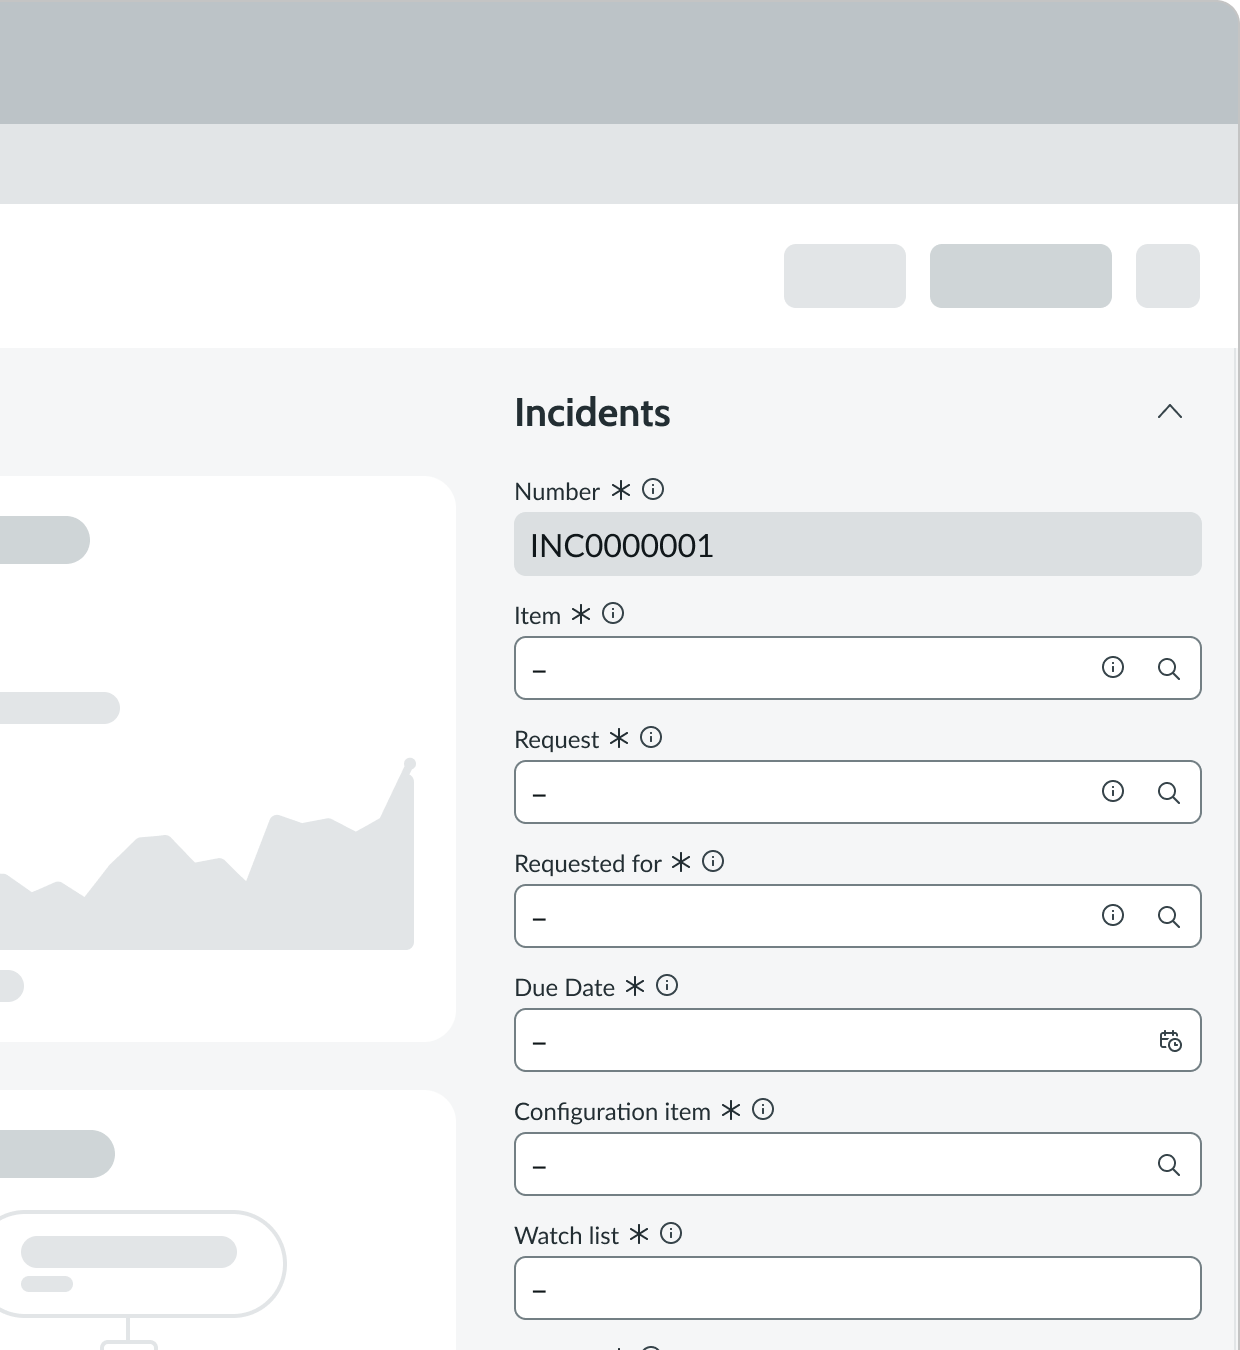Click the info circle inside the Request field

[x=1112, y=792]
